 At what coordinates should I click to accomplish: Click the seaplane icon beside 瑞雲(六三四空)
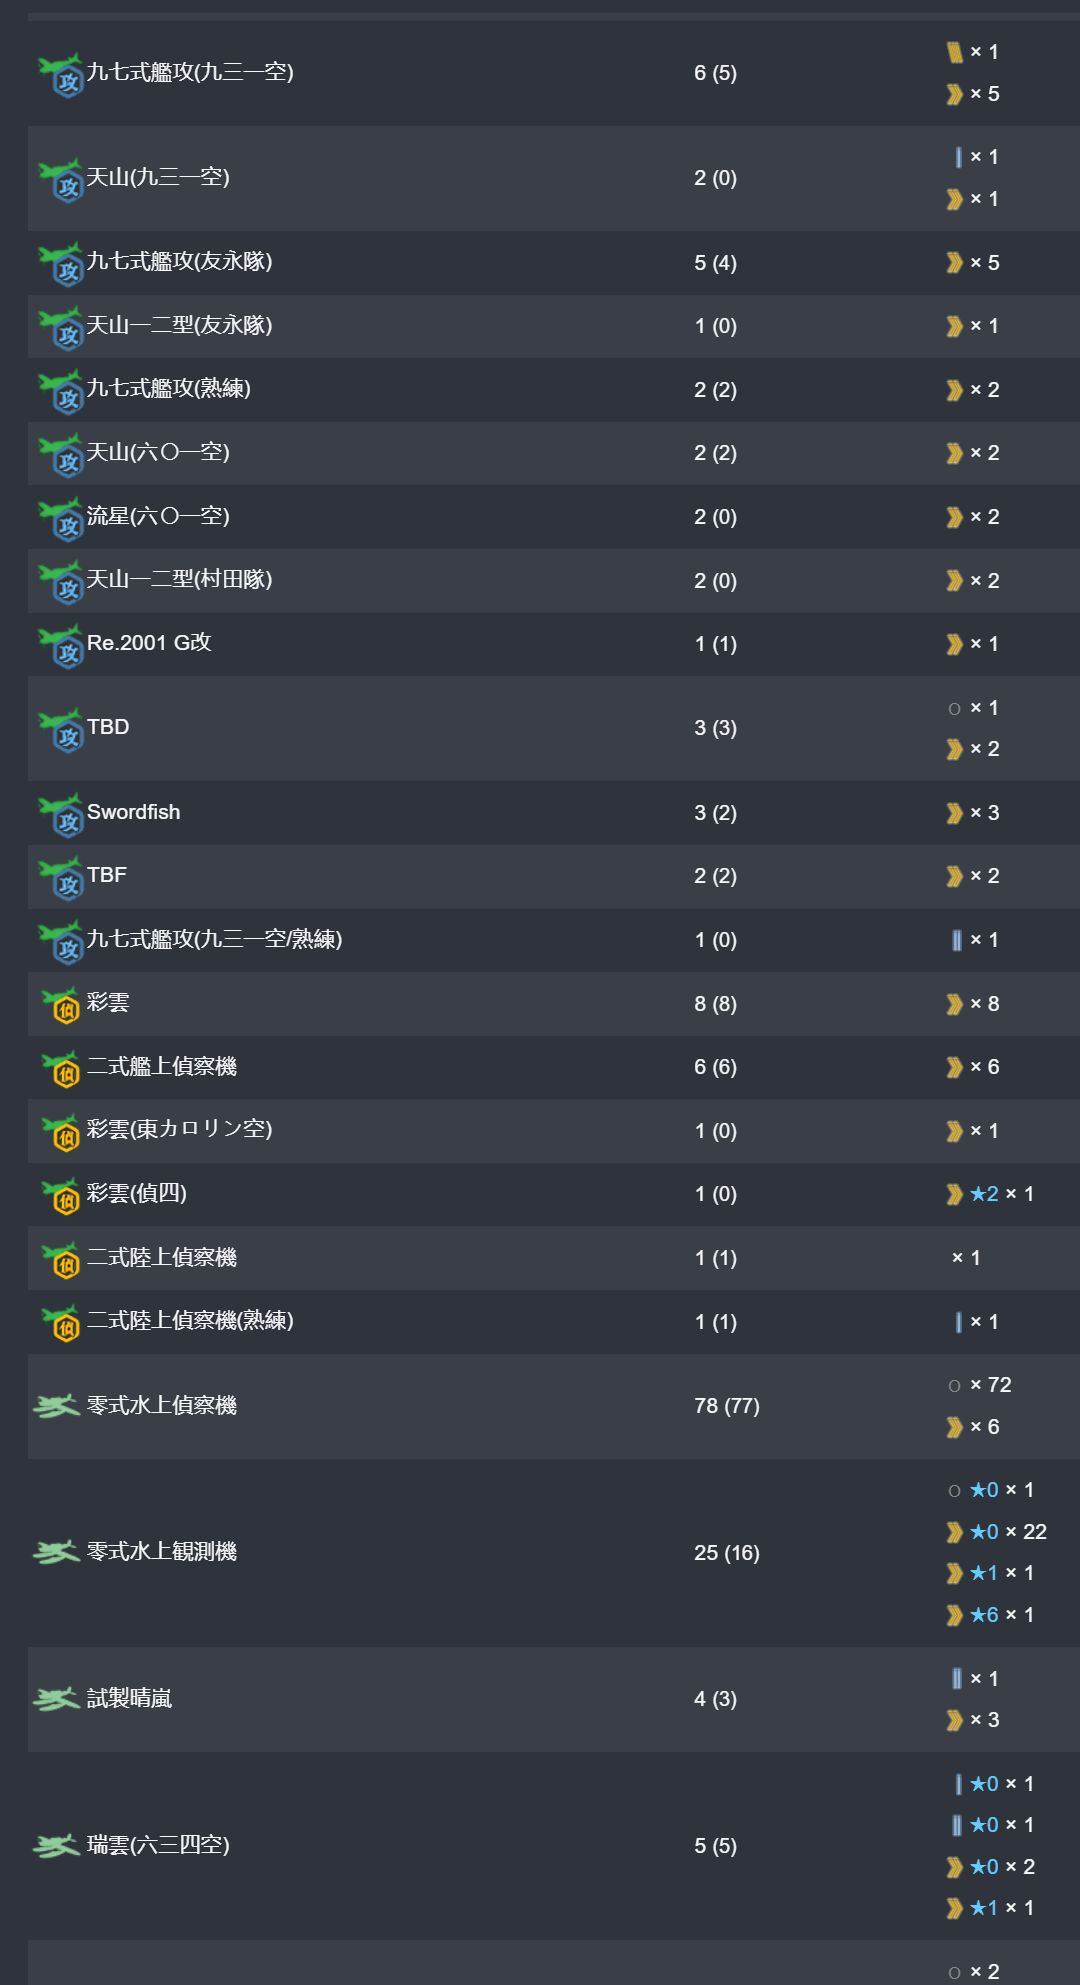pyautogui.click(x=56, y=1845)
